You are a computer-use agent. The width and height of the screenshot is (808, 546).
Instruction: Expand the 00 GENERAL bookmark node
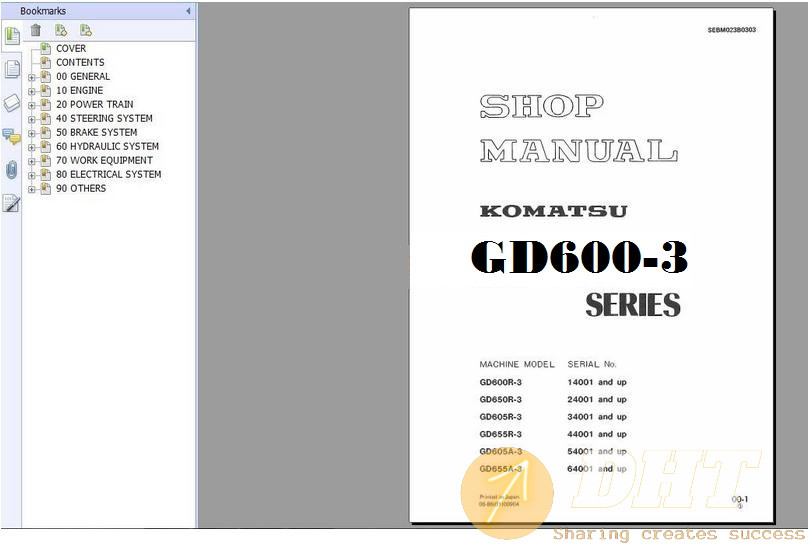point(31,78)
